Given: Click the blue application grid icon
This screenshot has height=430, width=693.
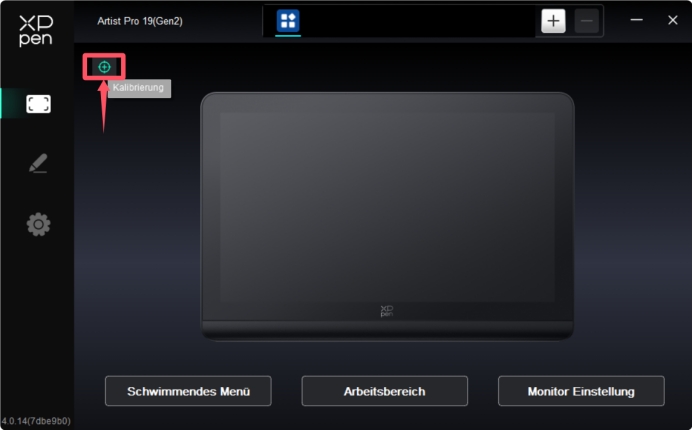Looking at the screenshot, I should click(x=288, y=21).
